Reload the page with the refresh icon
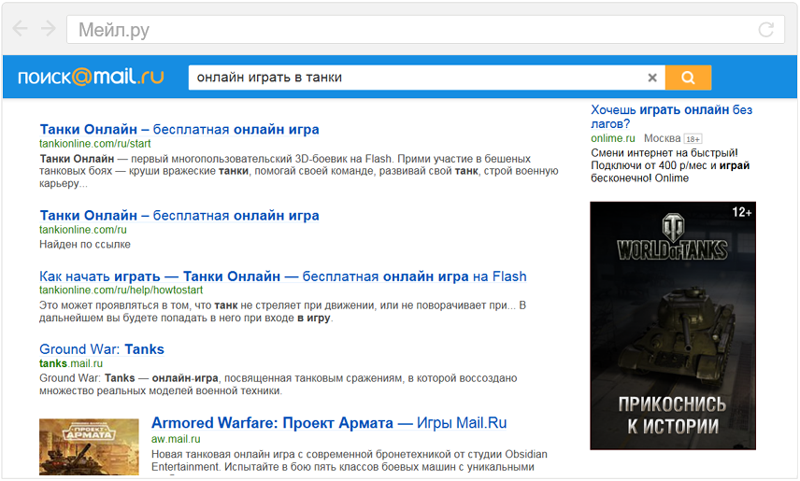The height and width of the screenshot is (481, 800). pos(766,30)
